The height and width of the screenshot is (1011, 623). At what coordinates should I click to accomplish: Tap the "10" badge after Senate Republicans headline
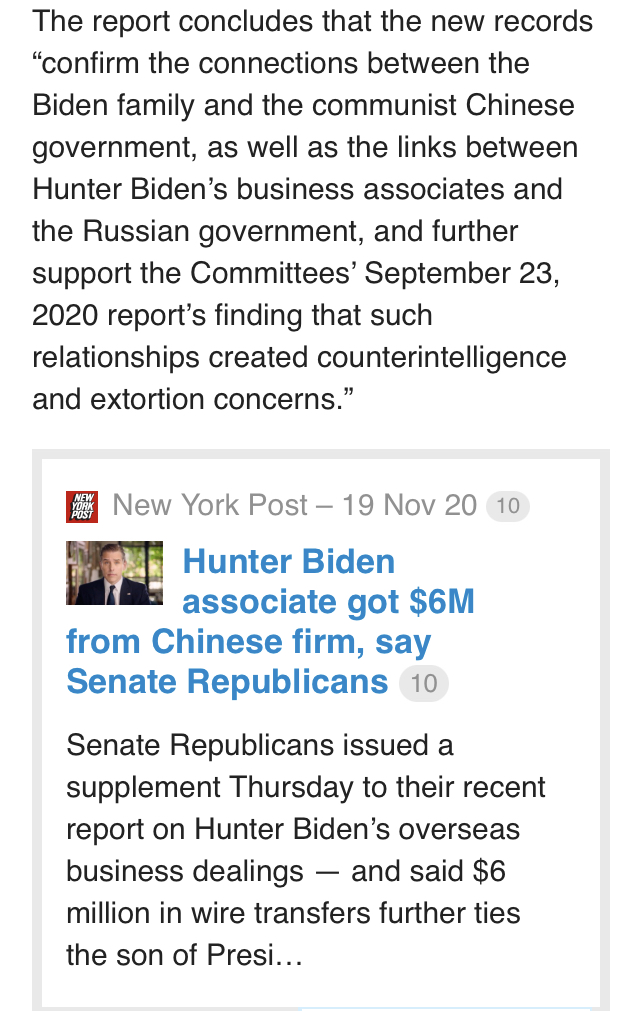coord(424,684)
